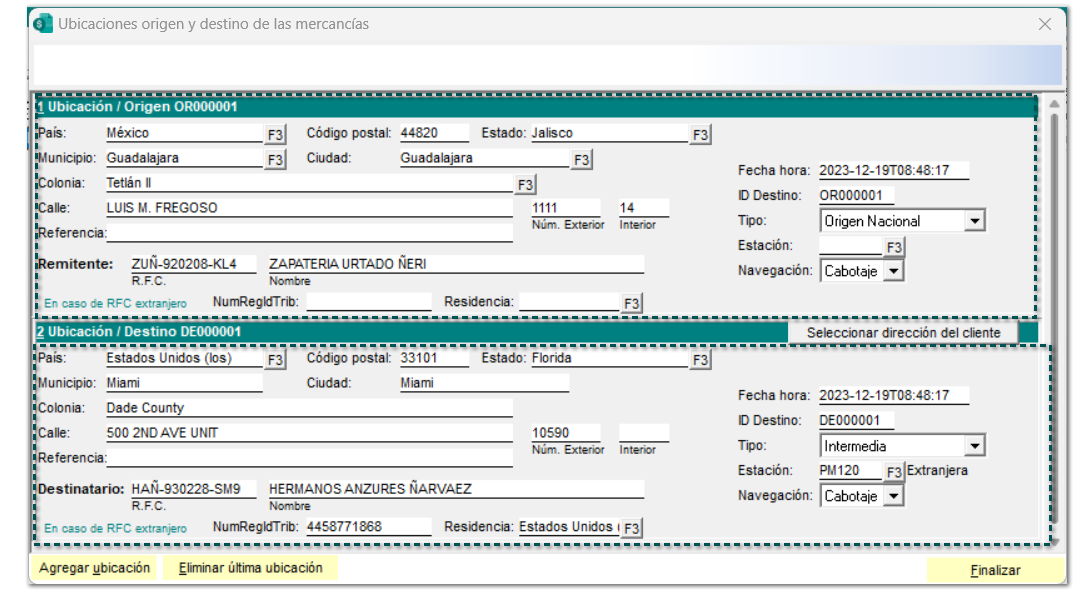Open destination Navegación Cabotaje dropdown
The height and width of the screenshot is (593, 1076).
pyautogui.click(x=894, y=496)
